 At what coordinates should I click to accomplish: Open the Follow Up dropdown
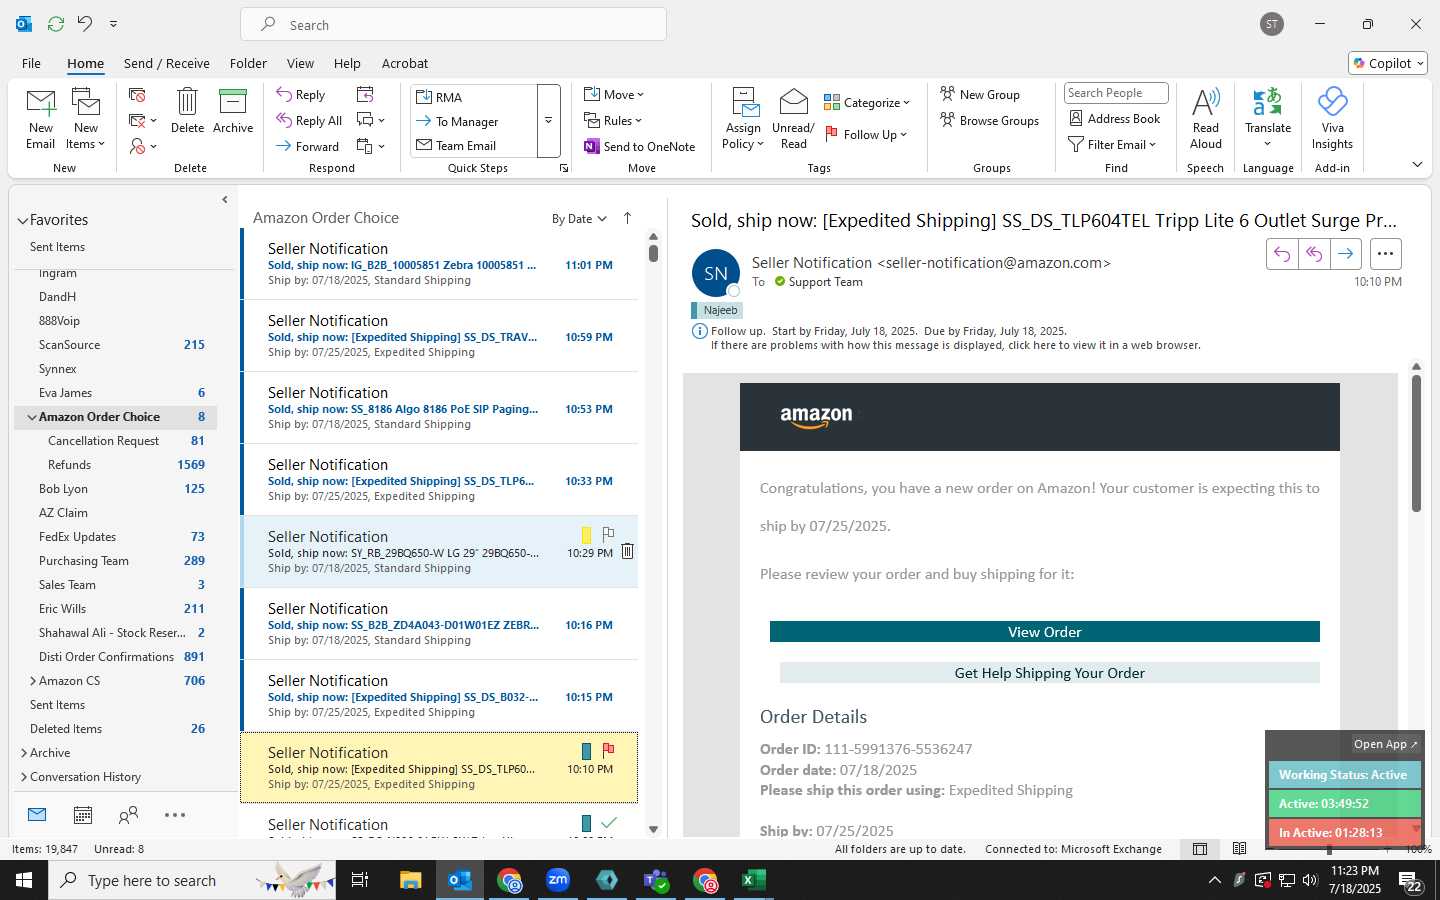(866, 134)
